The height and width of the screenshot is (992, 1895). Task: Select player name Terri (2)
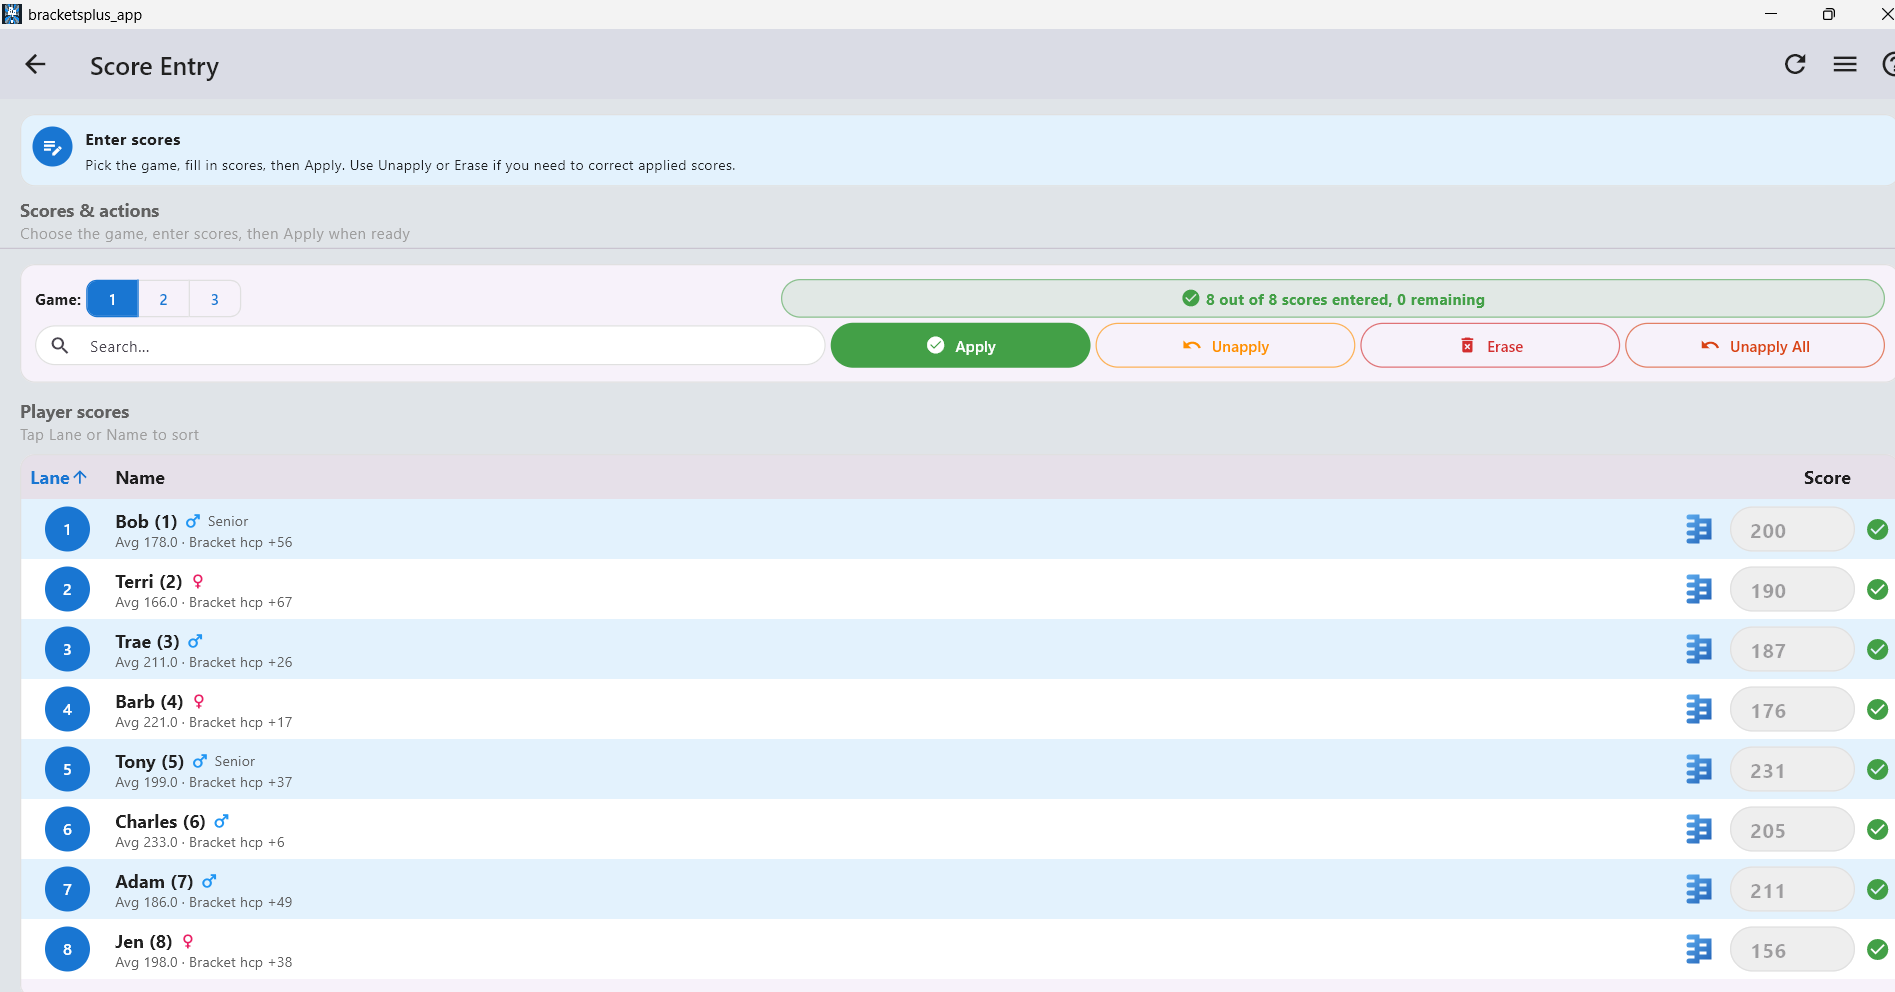pos(149,581)
